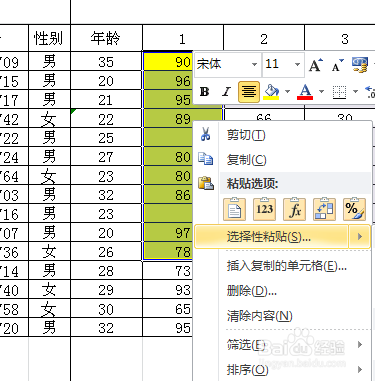The image size is (375, 381).
Task: Choose the Paste Transpose icon
Action: pyautogui.click(x=324, y=209)
